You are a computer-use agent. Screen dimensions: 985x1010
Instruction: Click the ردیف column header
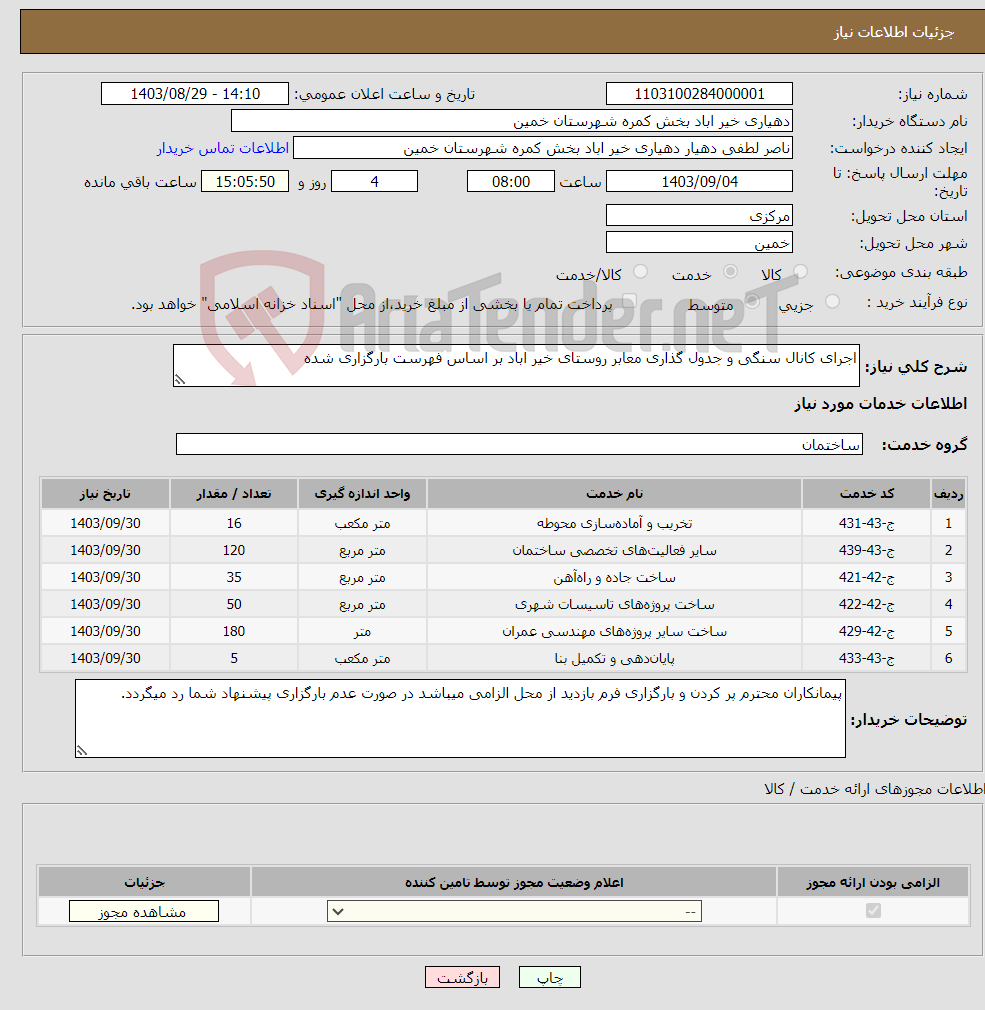(x=948, y=493)
